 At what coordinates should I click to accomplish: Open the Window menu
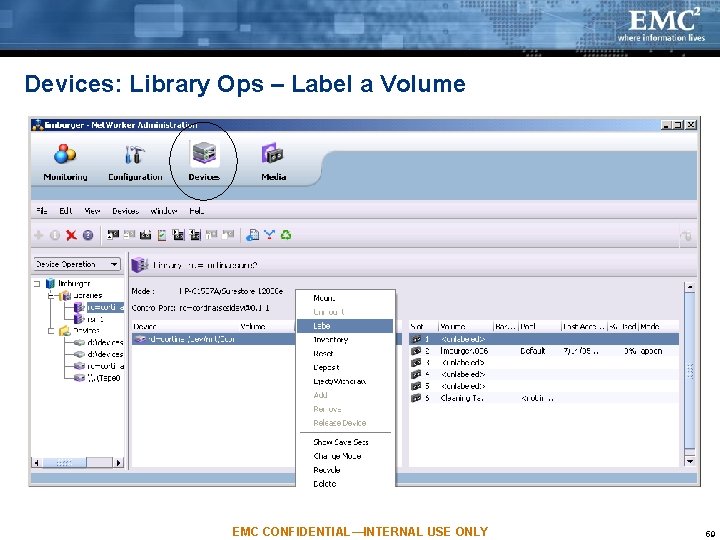[163, 211]
